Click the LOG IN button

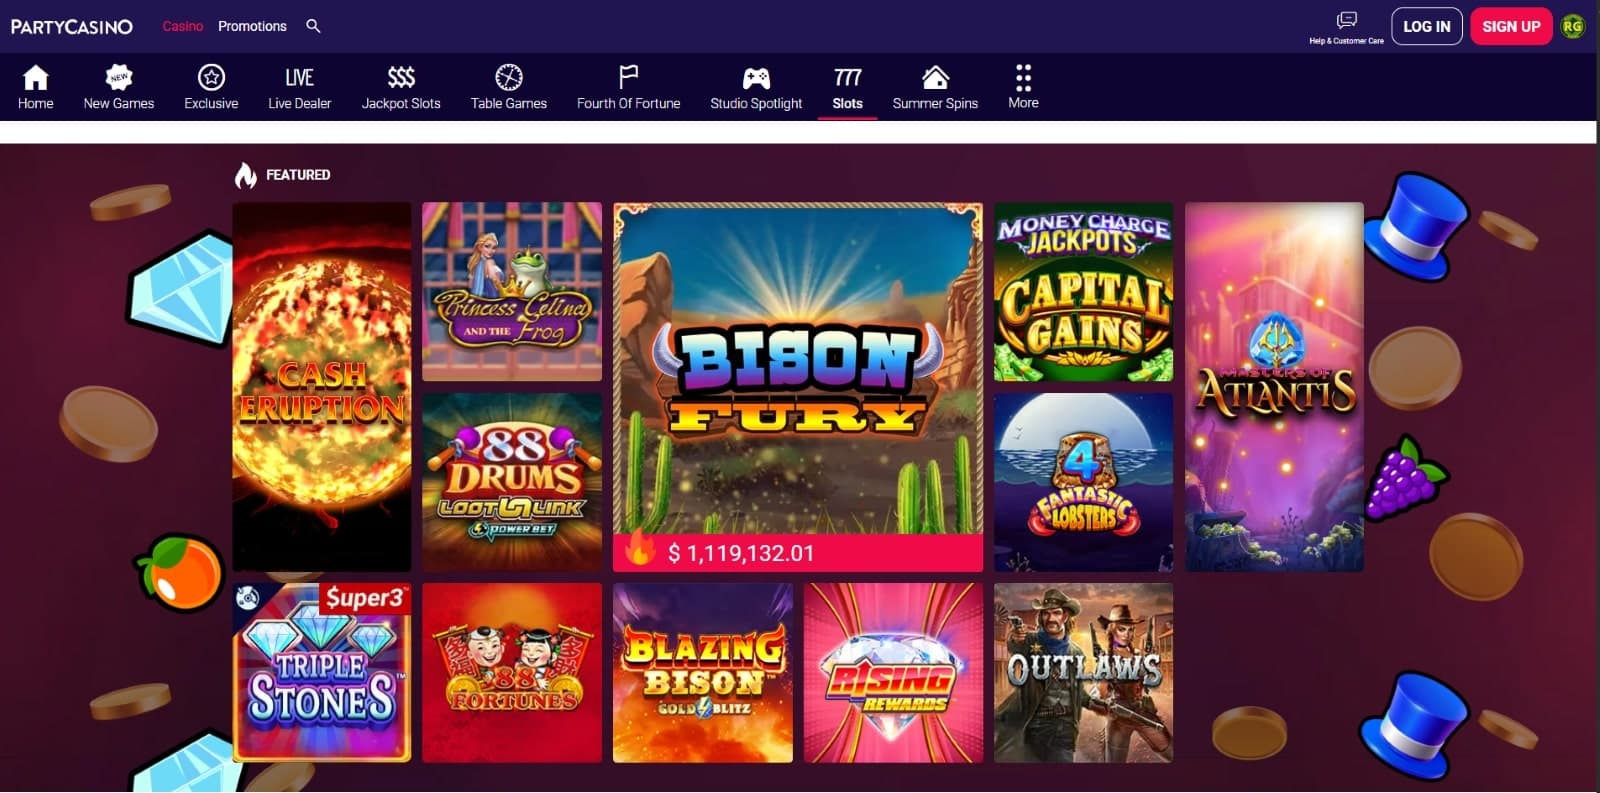pos(1427,27)
